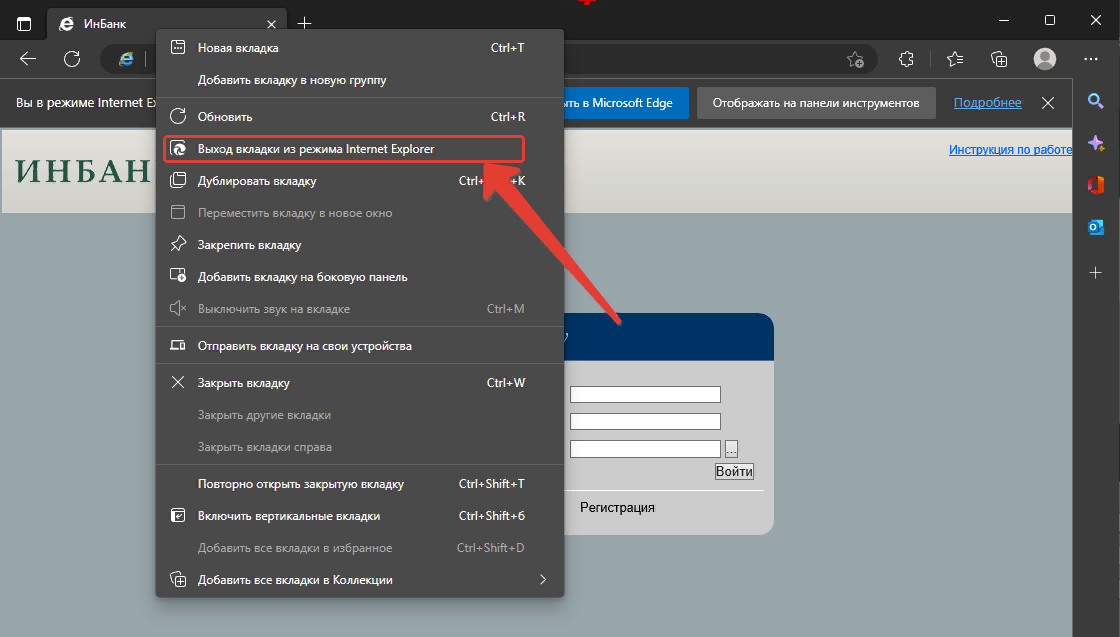Click the '...' browse button beside the third field

731,449
